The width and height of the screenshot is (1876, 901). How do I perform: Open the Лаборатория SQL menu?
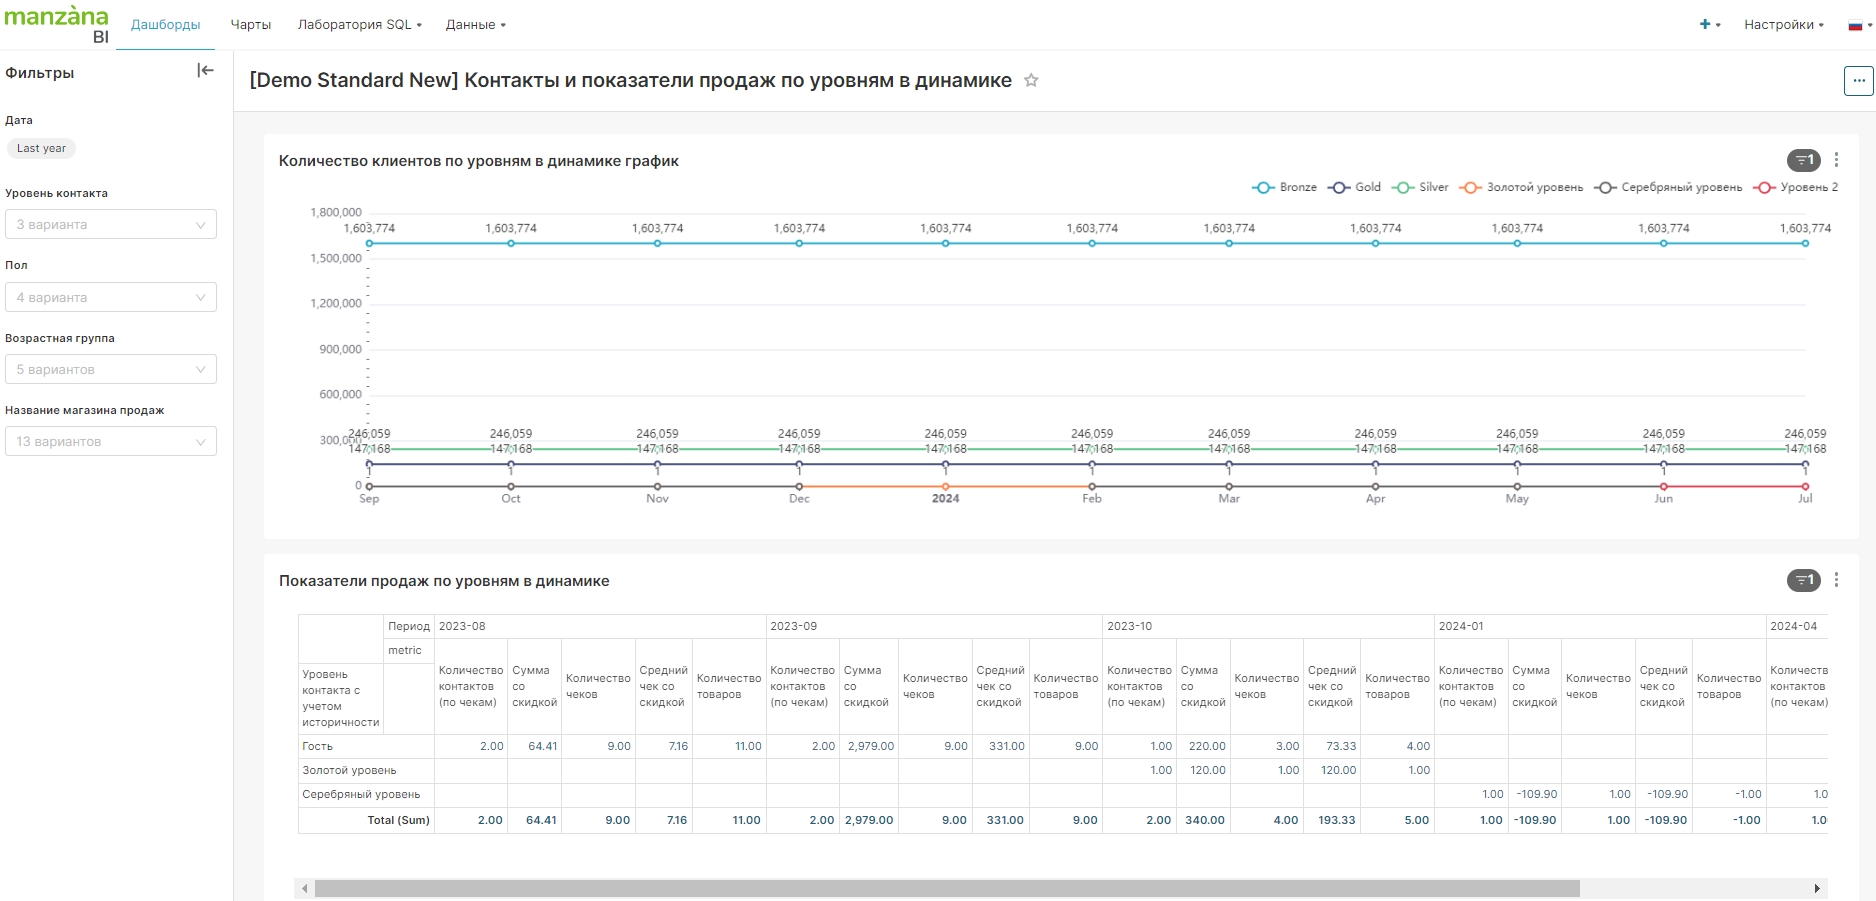(359, 25)
